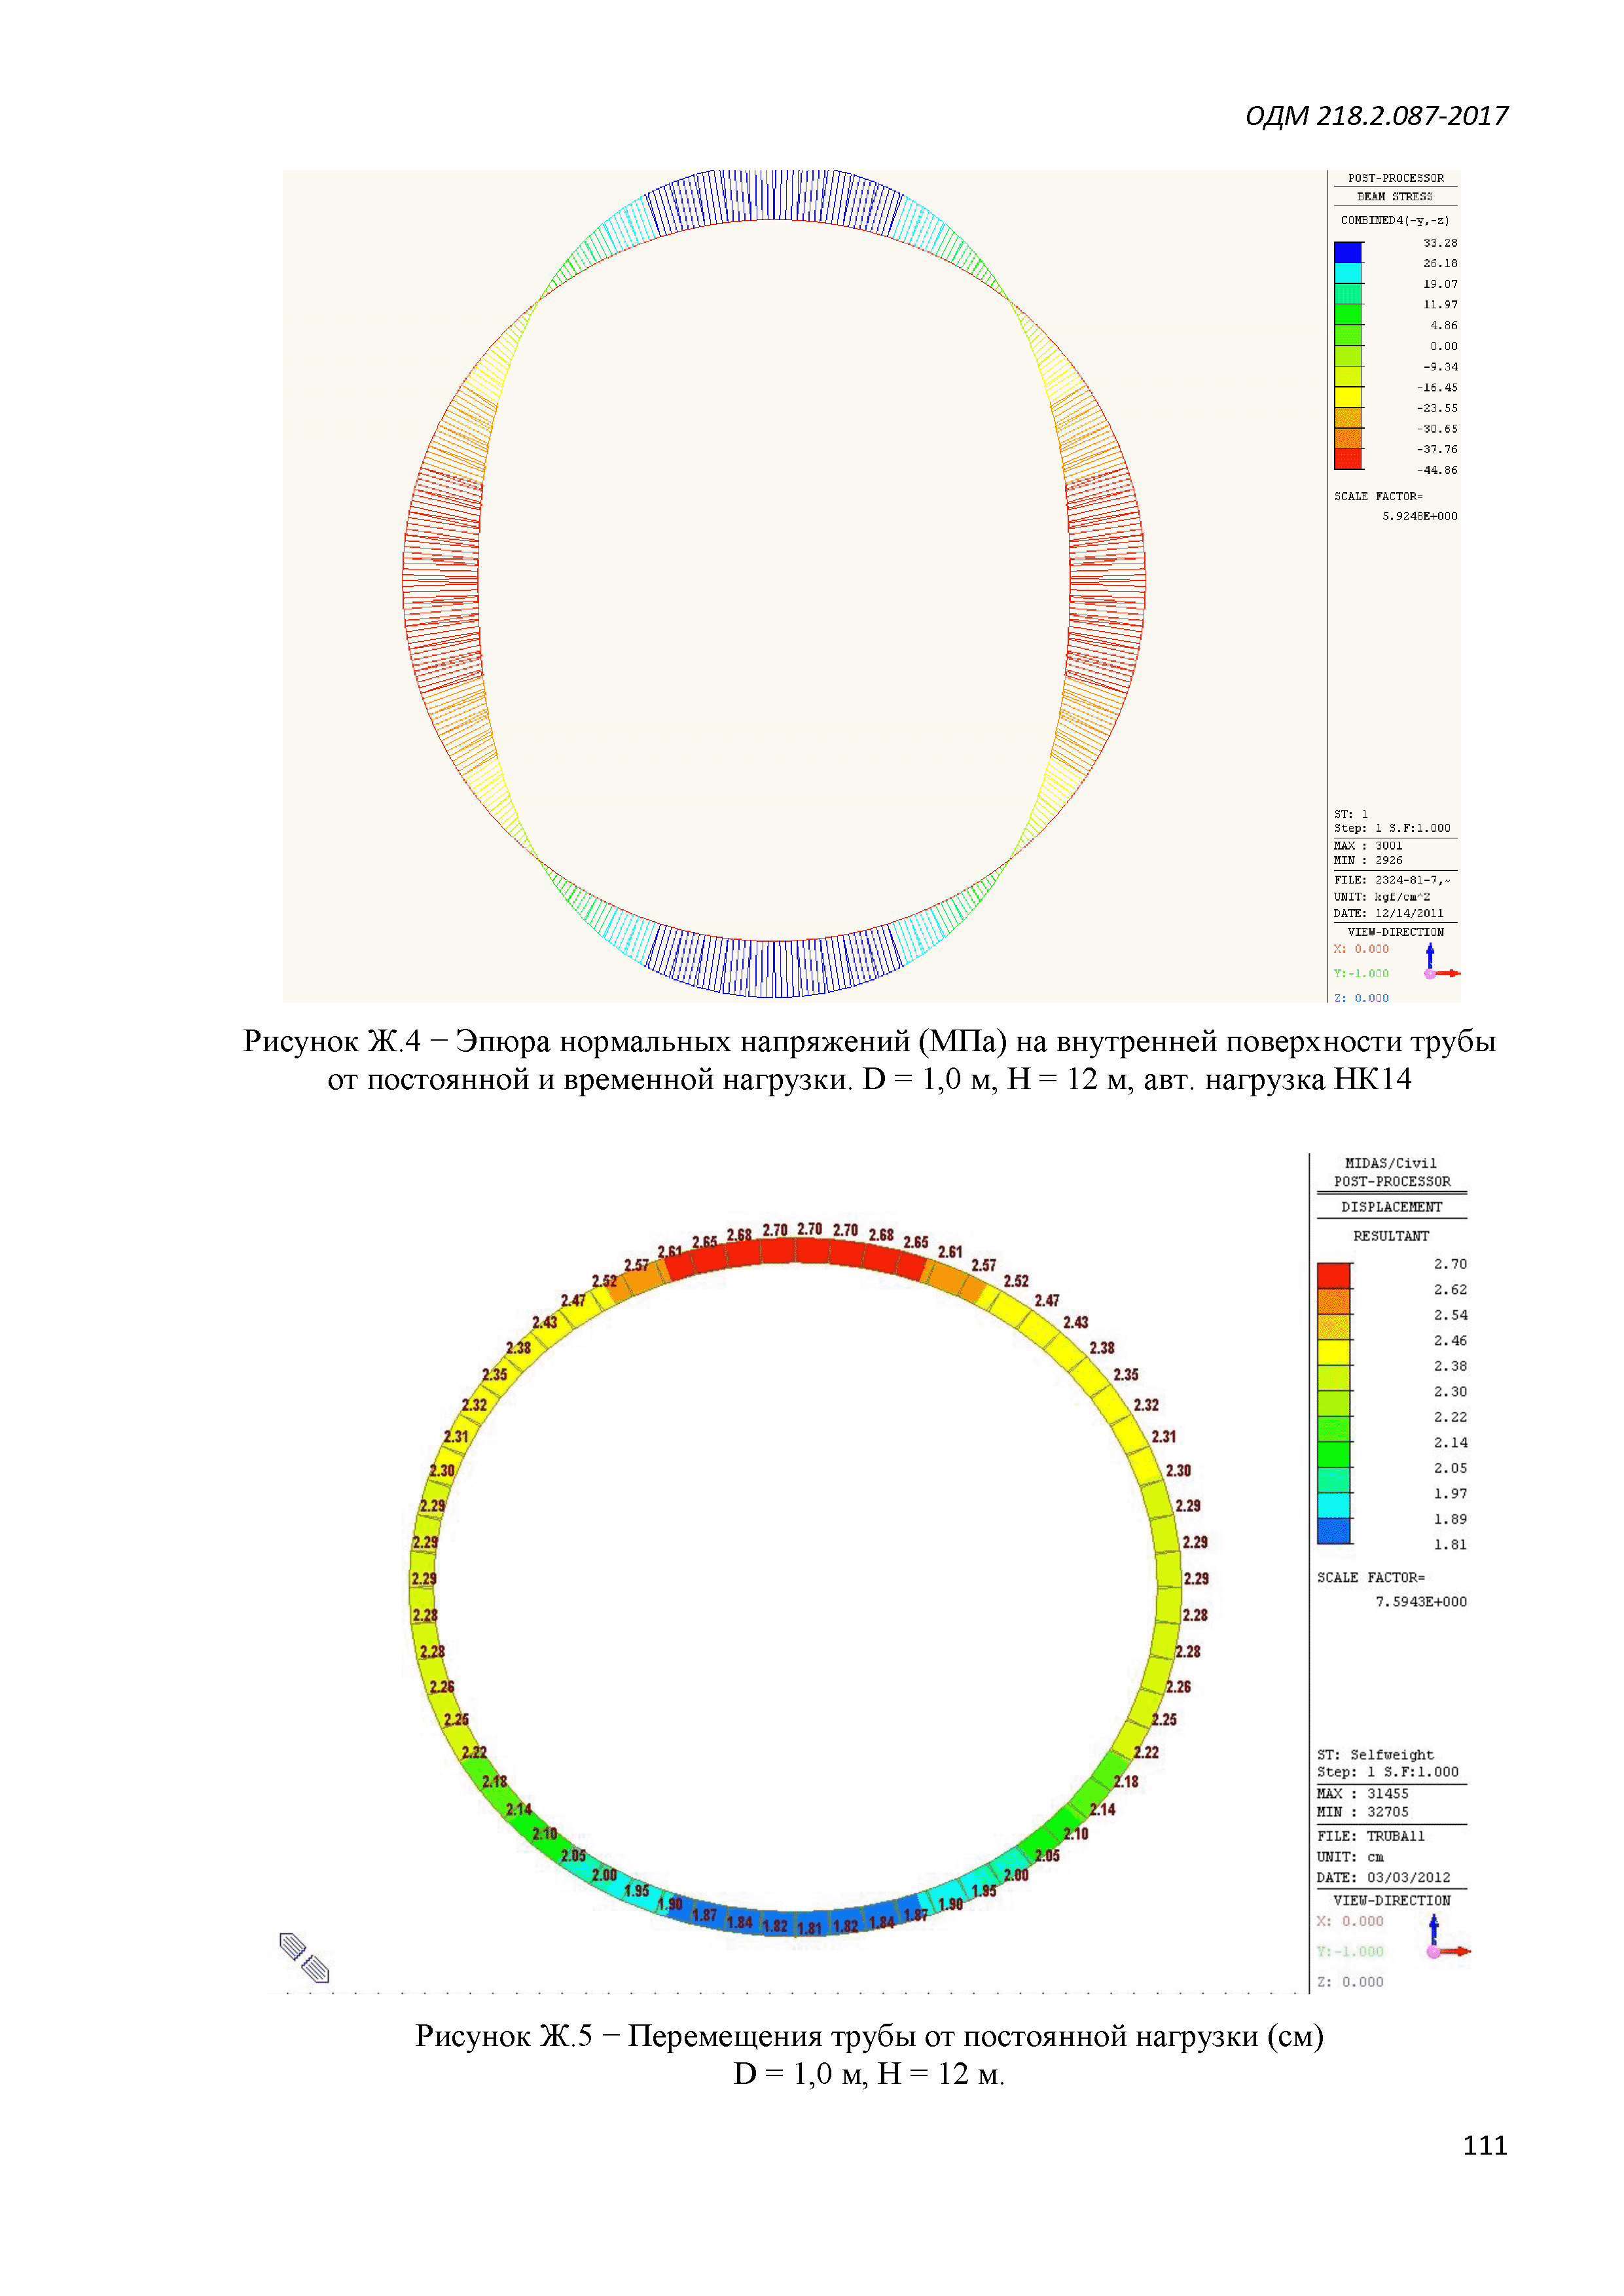Click "DATE: 12/14/2011" entry
Image resolution: width=1624 pixels, height=2296 pixels.
1388,913
